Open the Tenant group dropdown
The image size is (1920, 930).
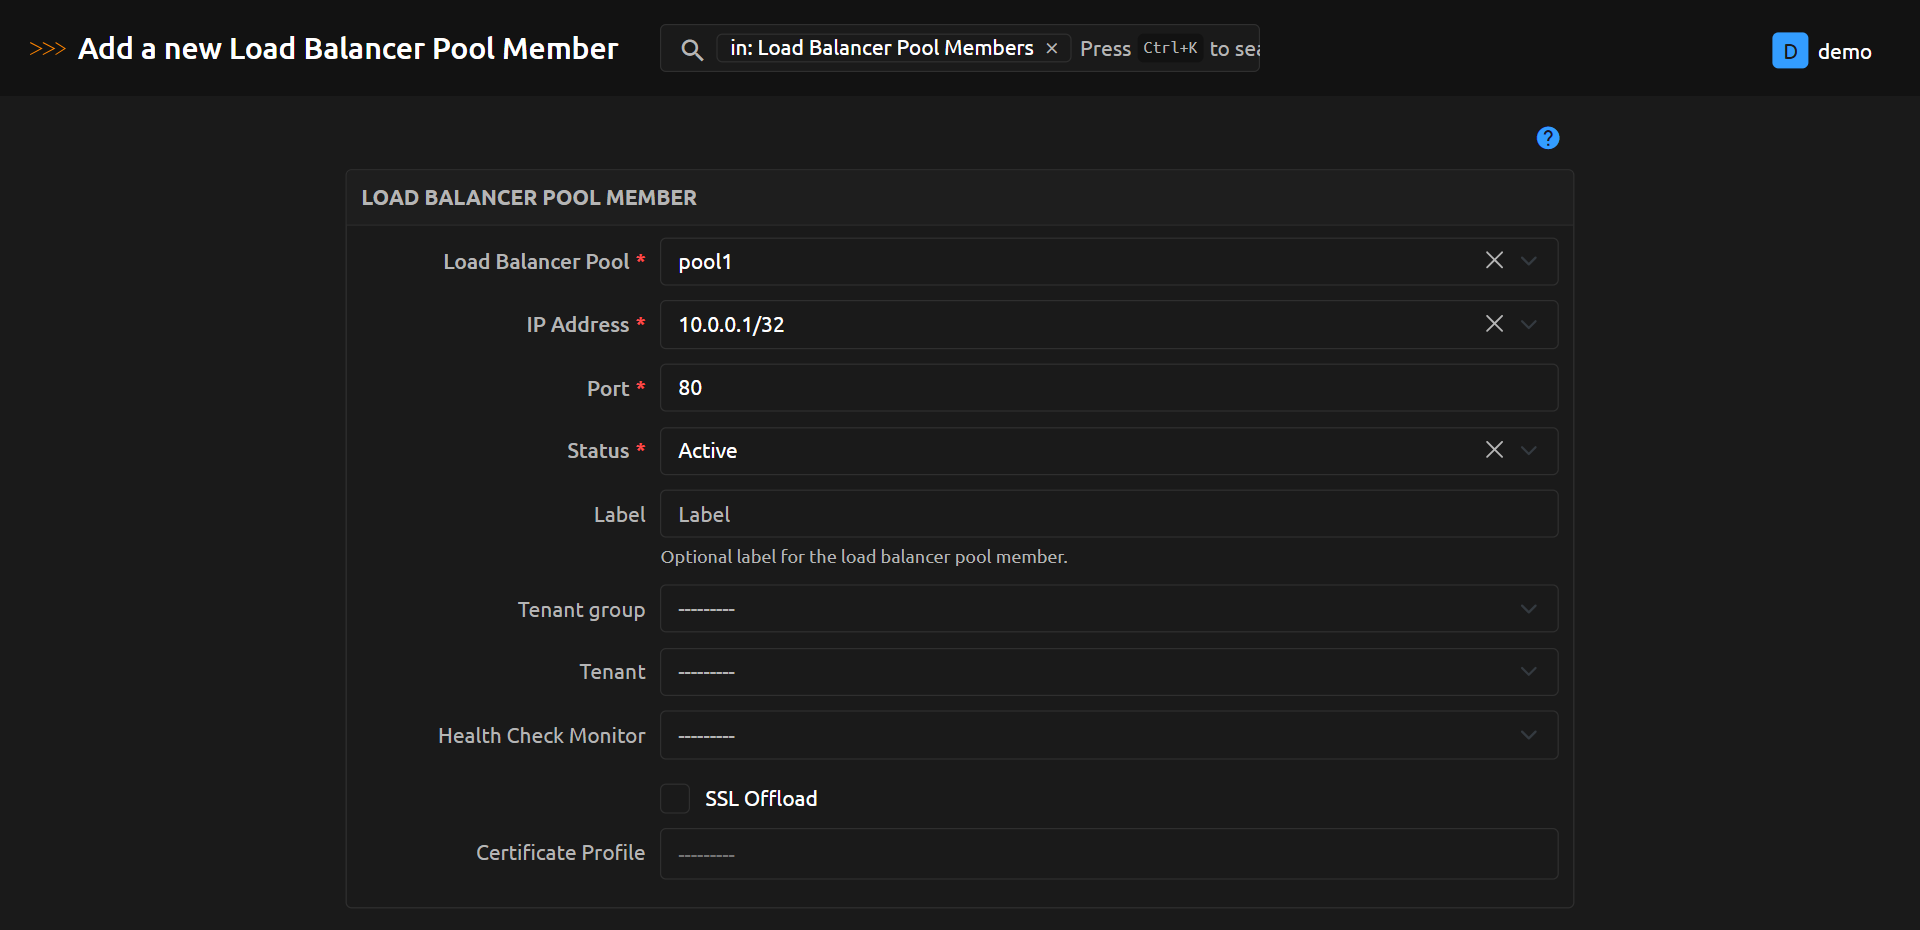(x=1108, y=609)
